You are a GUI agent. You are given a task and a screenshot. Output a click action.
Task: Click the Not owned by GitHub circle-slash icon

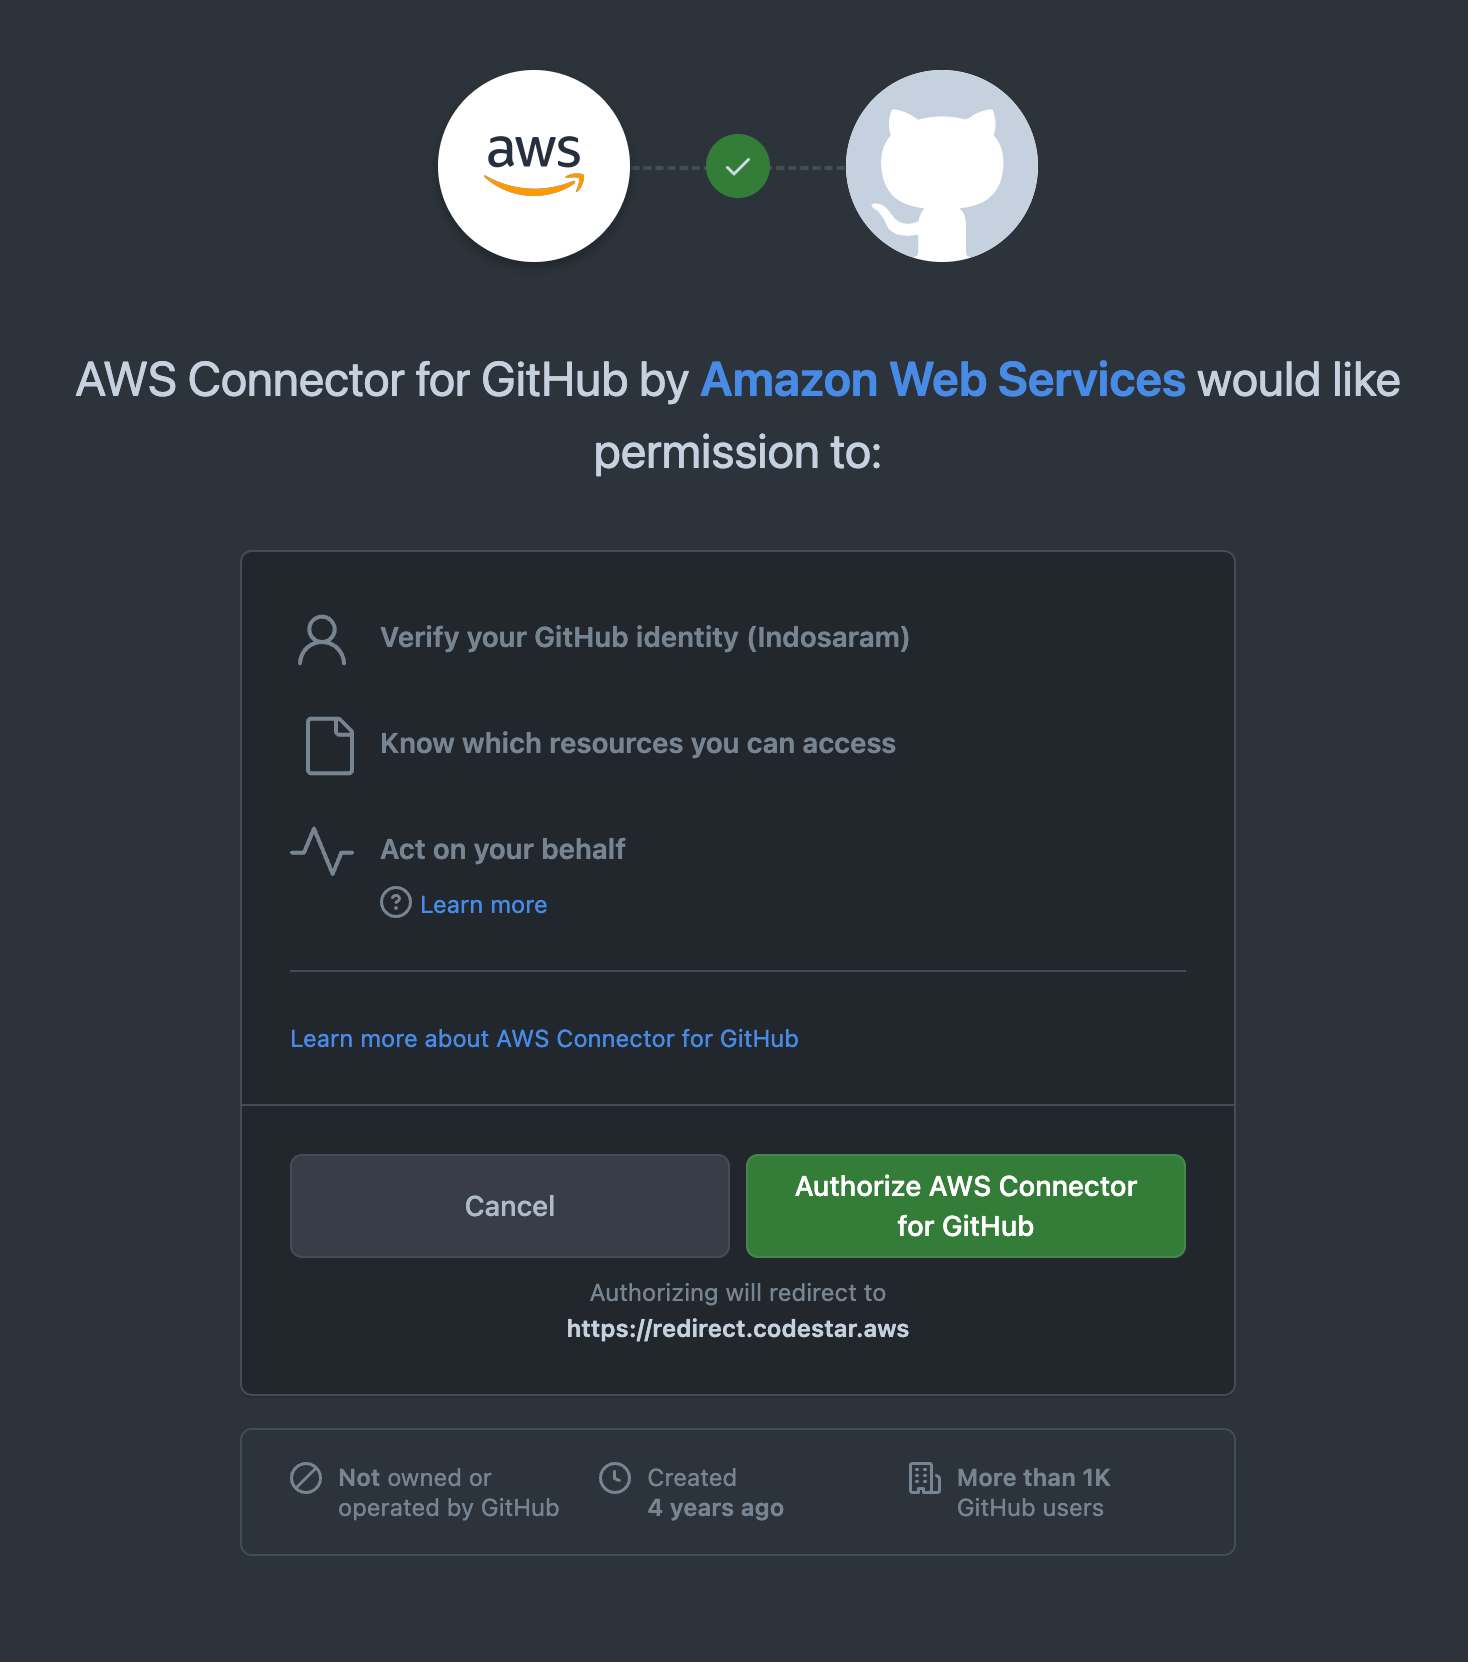tap(306, 1477)
